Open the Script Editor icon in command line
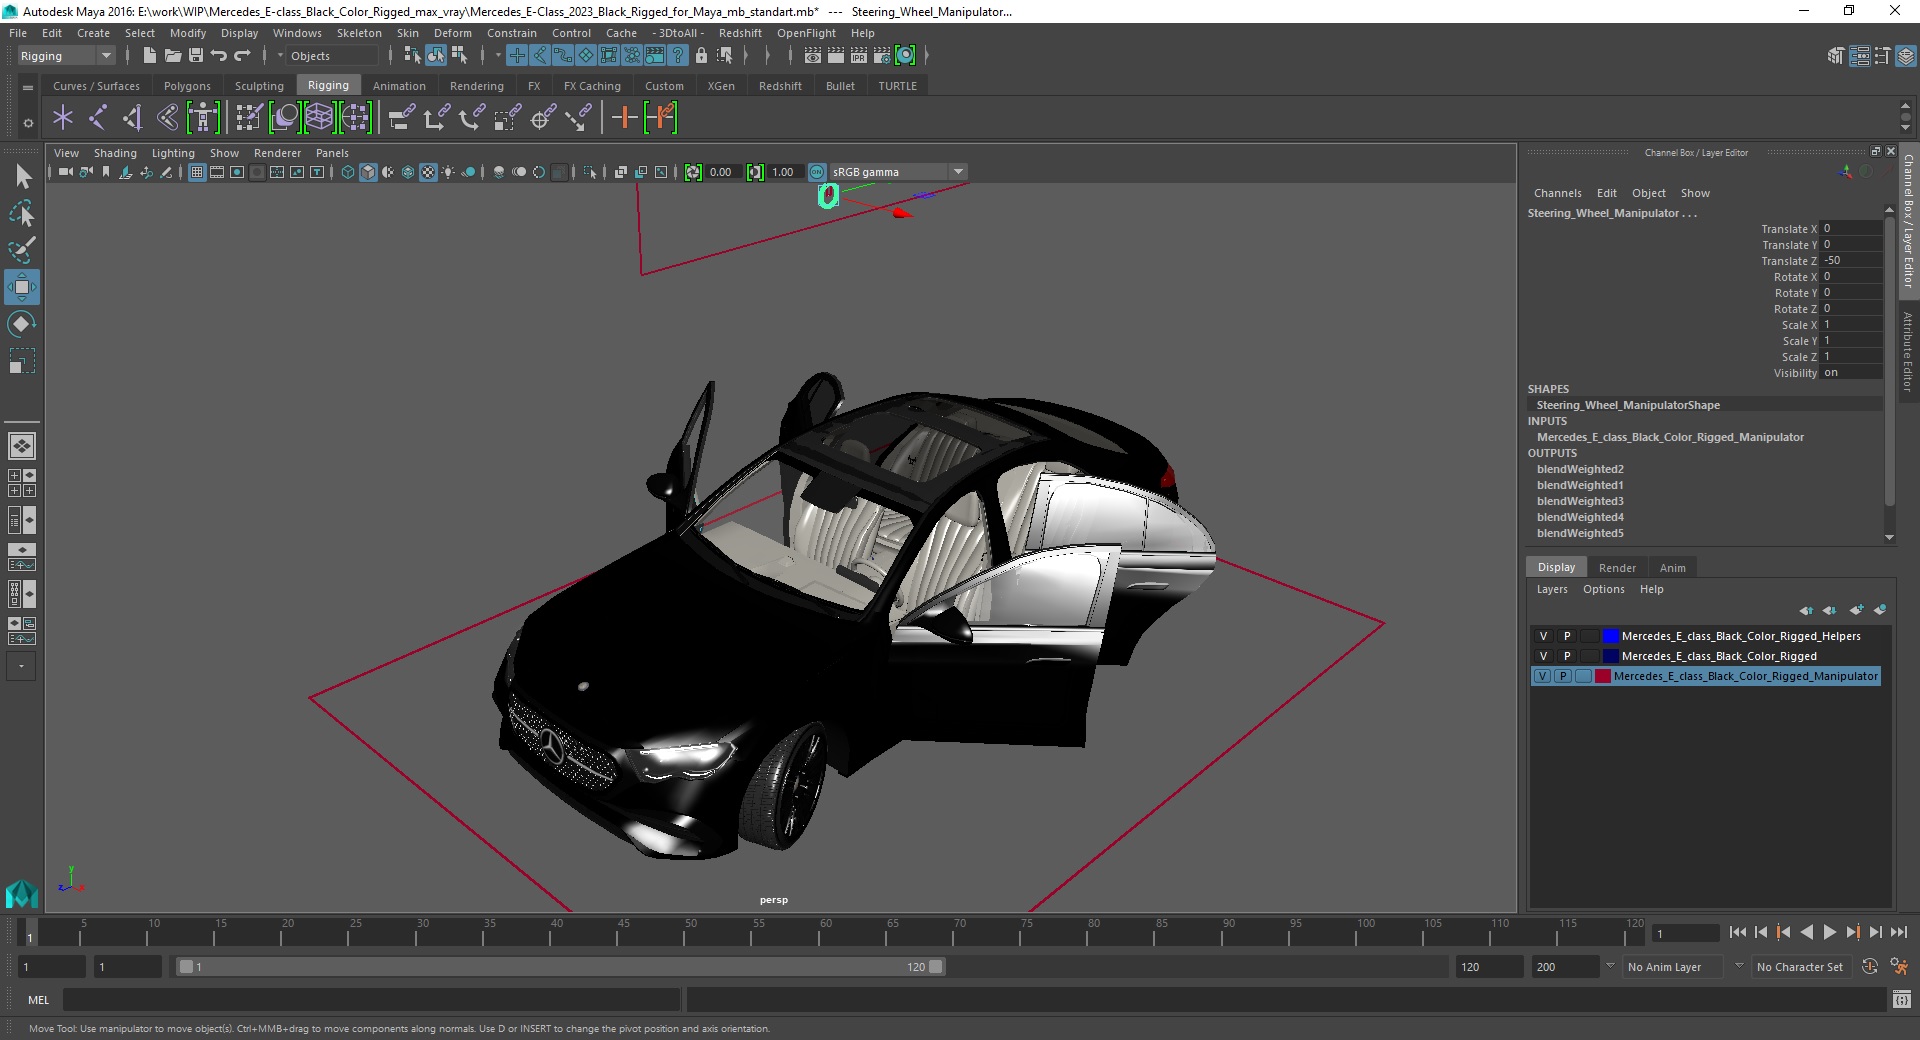The width and height of the screenshot is (1920, 1040). click(1901, 999)
